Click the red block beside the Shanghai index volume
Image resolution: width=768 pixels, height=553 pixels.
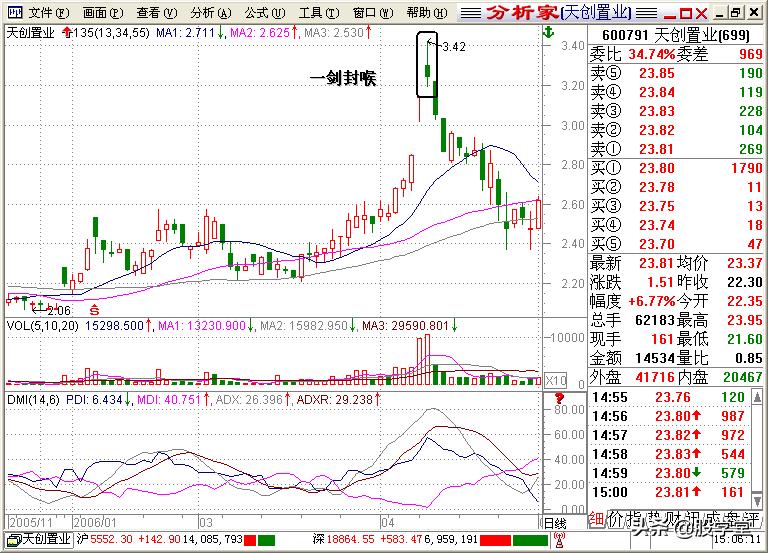pyautogui.click(x=250, y=540)
